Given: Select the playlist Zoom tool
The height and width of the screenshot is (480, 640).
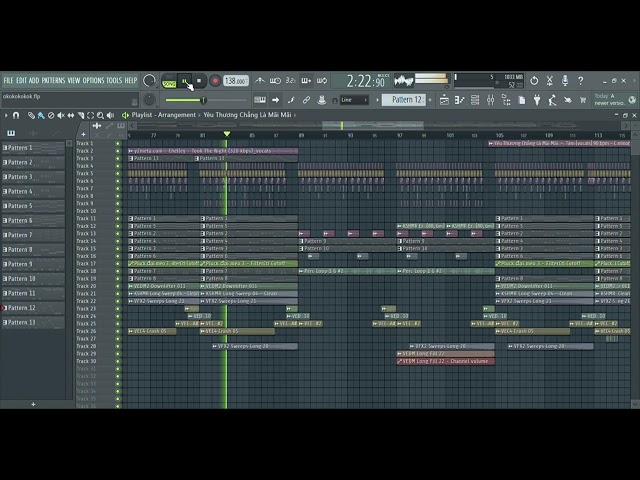Looking at the screenshot, I should pyautogui.click(x=100, y=116).
